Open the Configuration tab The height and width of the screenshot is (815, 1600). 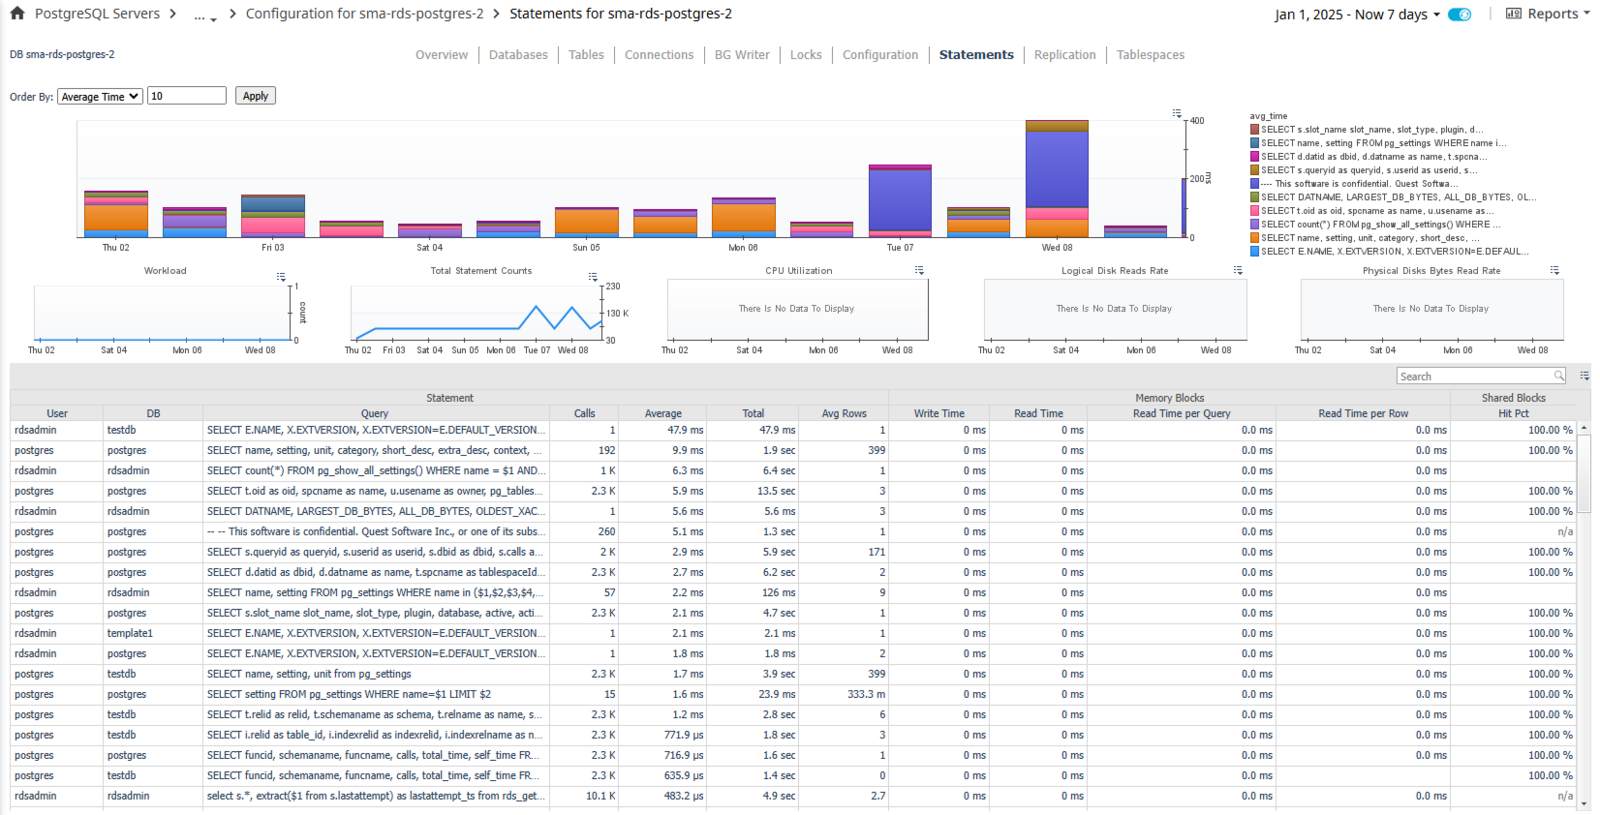pyautogui.click(x=880, y=55)
